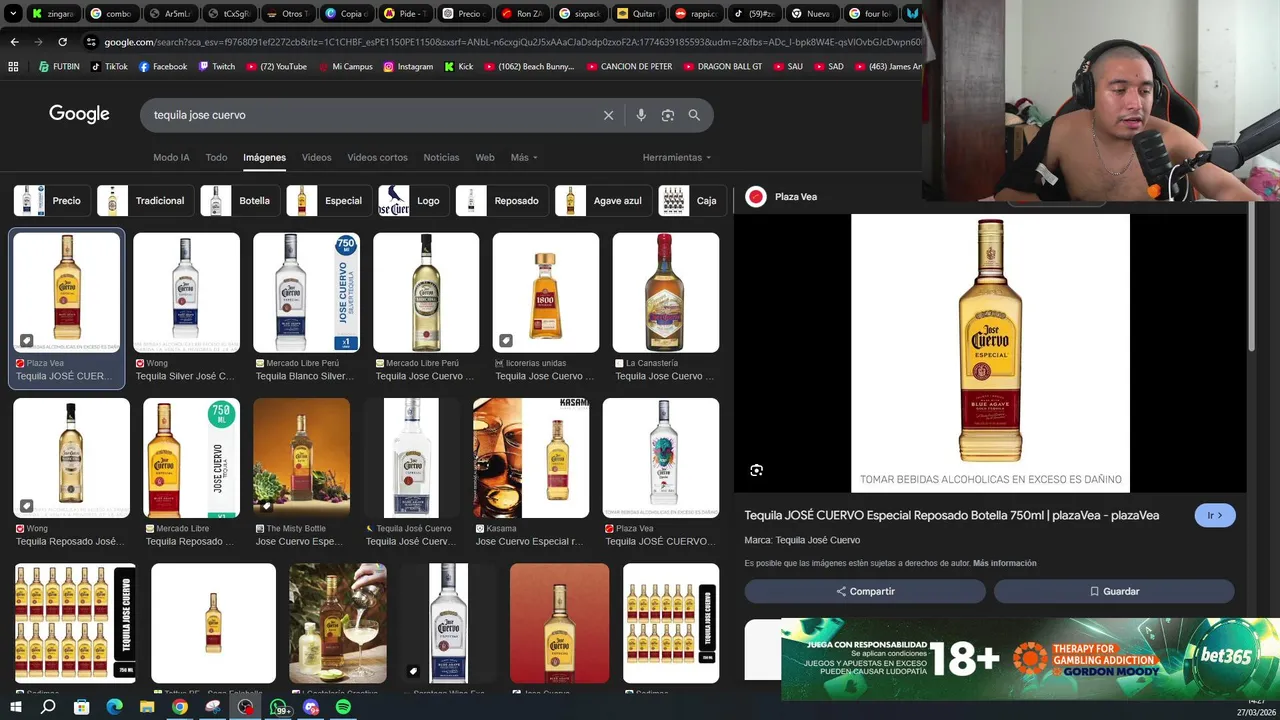Launch Microsoft Store from the taskbar

(81, 707)
